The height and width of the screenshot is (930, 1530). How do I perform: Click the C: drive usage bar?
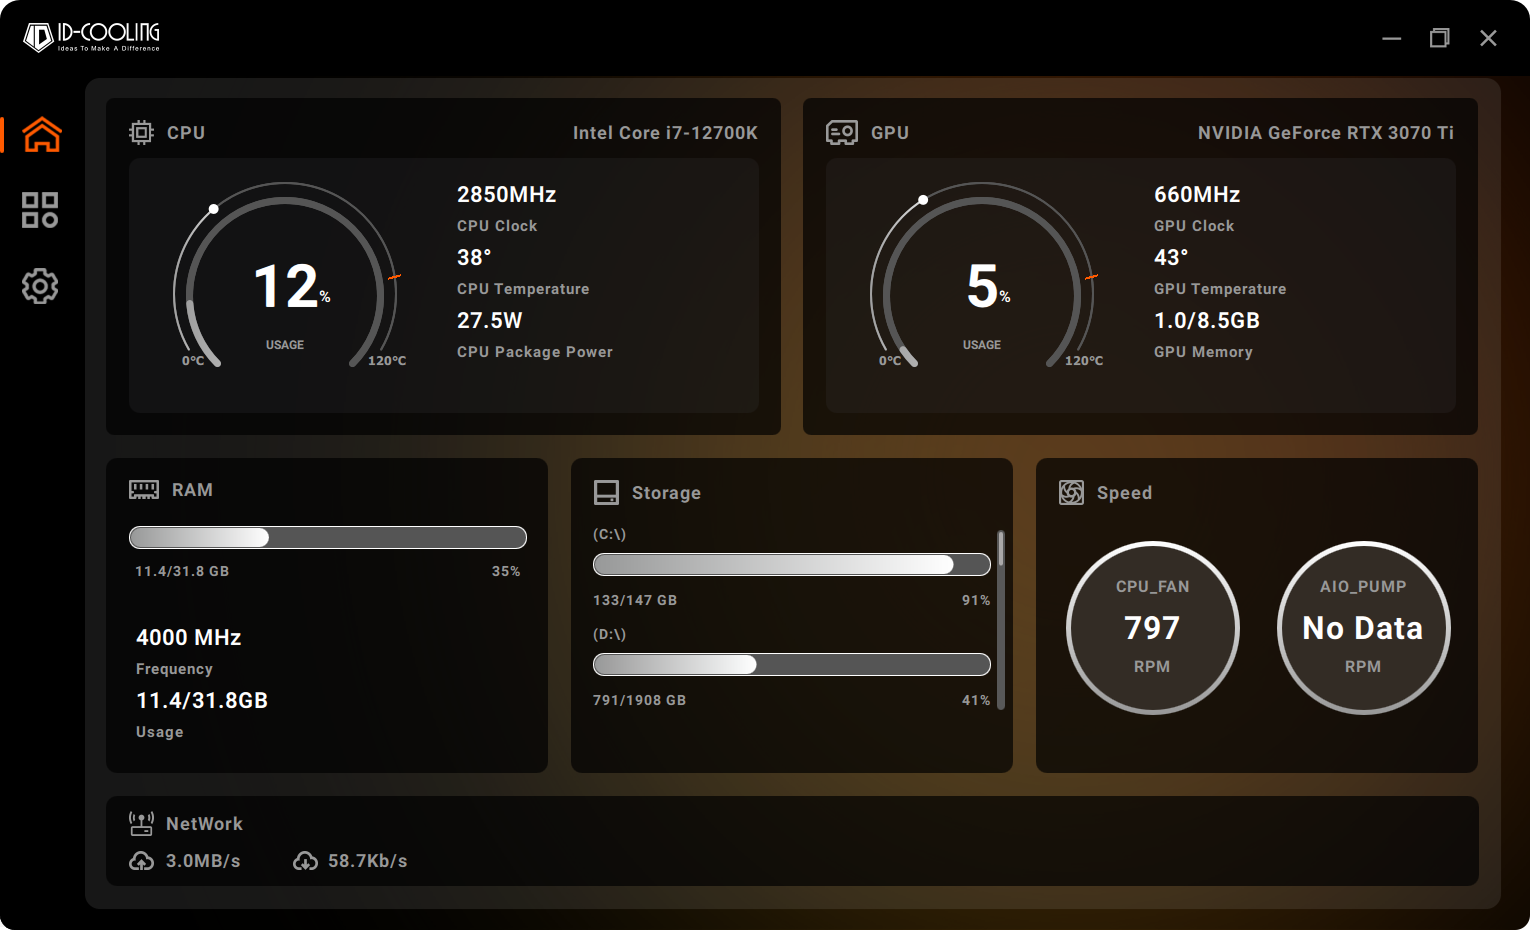791,565
